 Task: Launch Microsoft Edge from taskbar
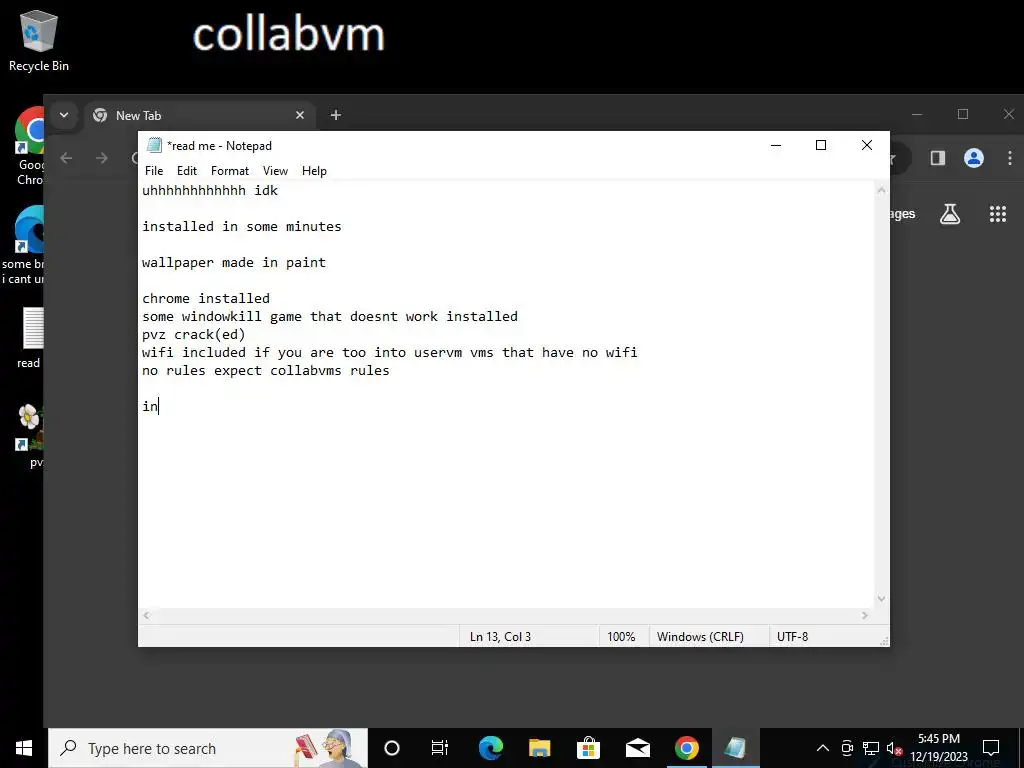(x=490, y=748)
